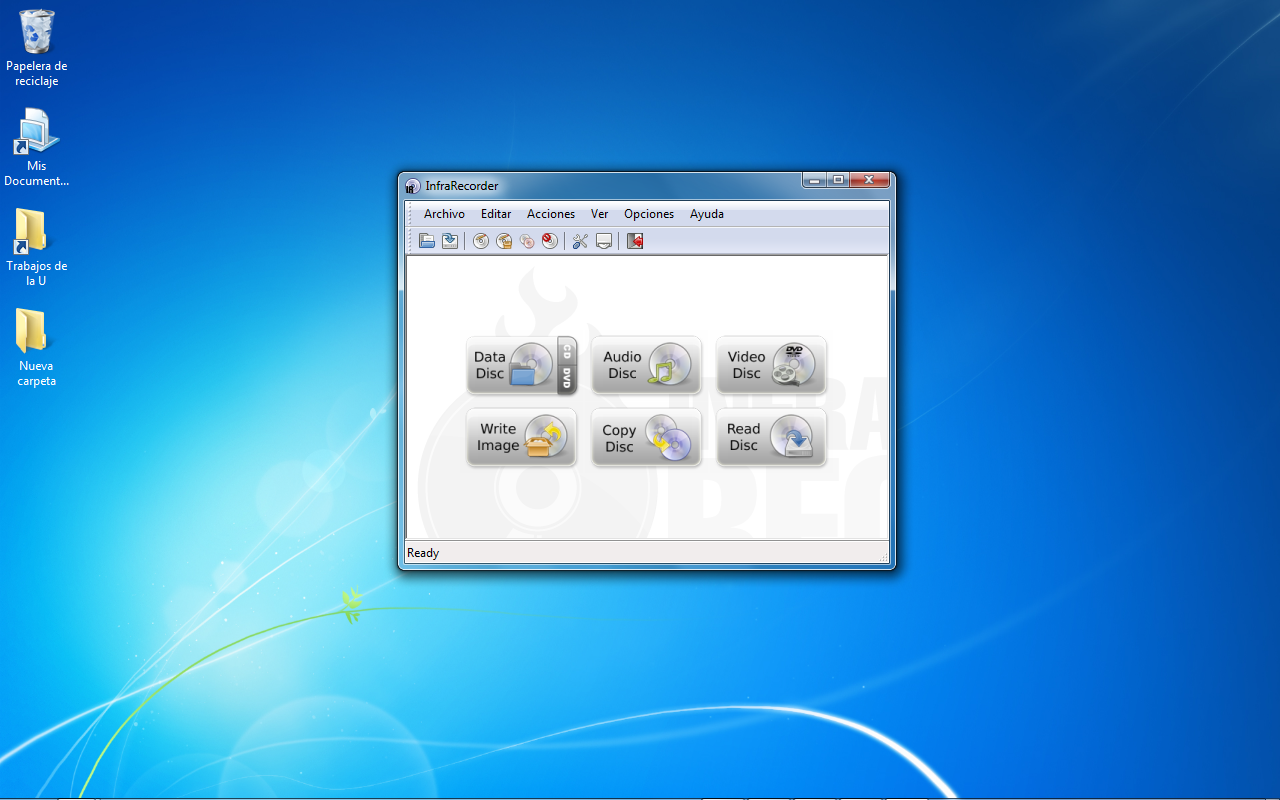The width and height of the screenshot is (1280, 800).
Task: Choose Write Image to burn an ISO
Action: [521, 437]
